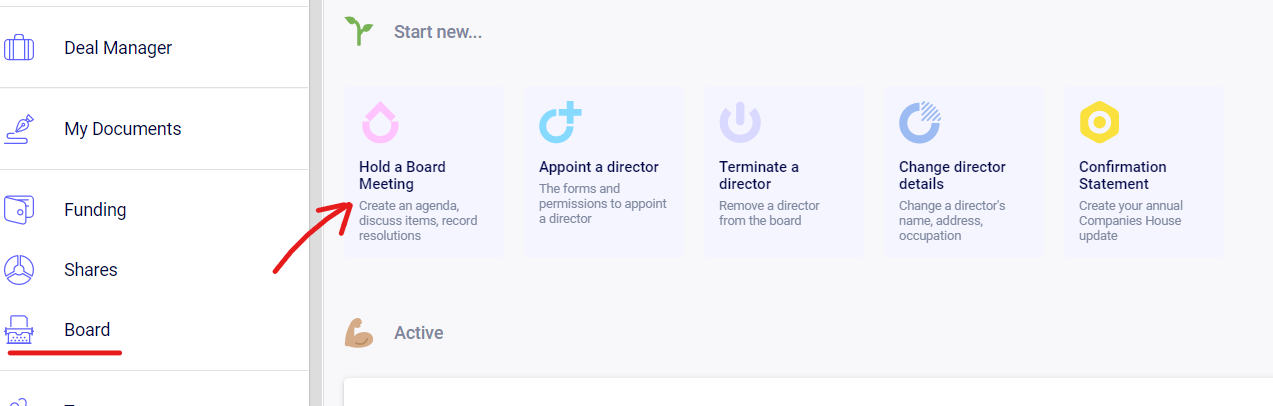
Task: Click the Funding wallet icon
Action: [19, 210]
